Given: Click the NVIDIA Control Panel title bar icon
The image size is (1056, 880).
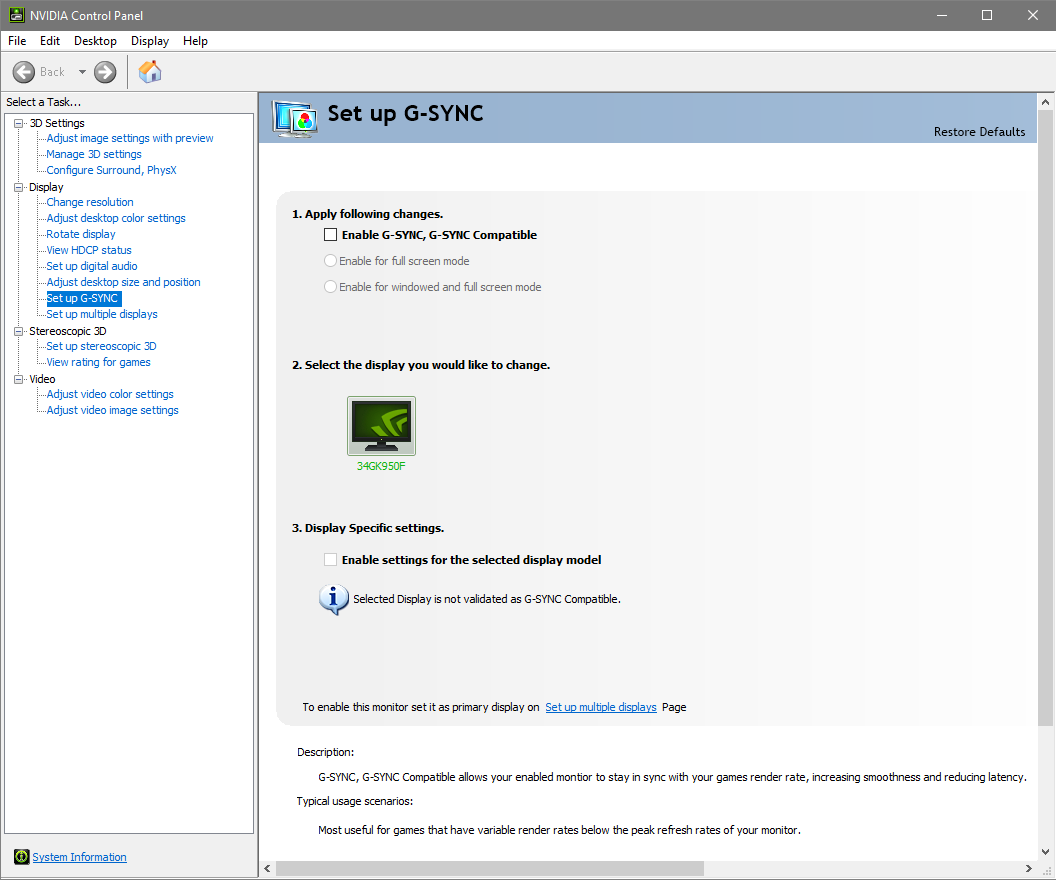Looking at the screenshot, I should tap(16, 15).
